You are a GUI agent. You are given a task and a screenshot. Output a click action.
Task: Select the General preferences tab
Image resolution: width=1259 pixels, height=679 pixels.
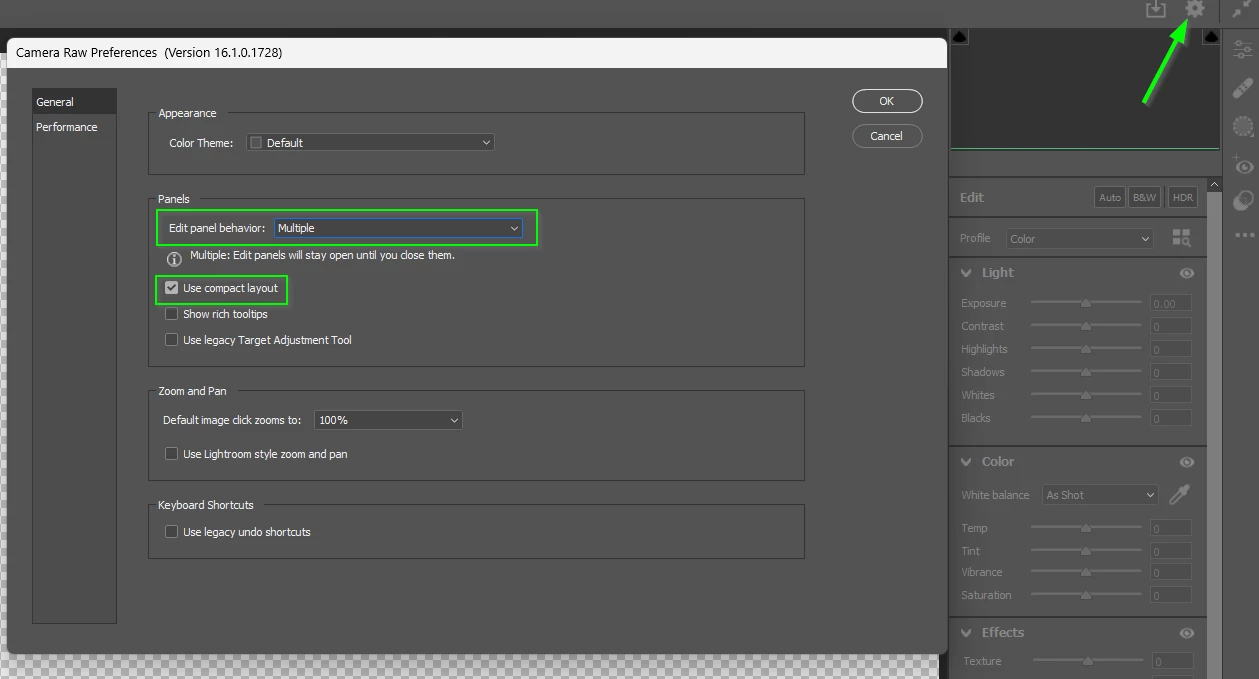(x=74, y=102)
